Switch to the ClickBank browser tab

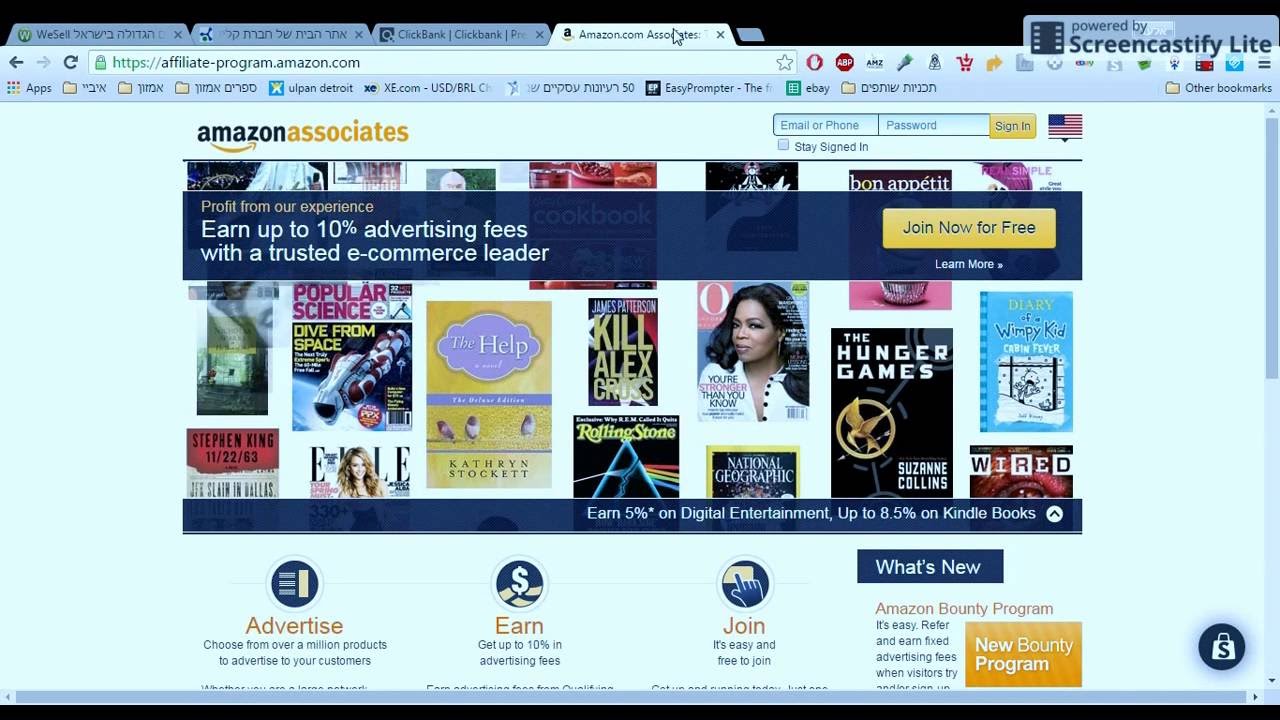(x=461, y=34)
